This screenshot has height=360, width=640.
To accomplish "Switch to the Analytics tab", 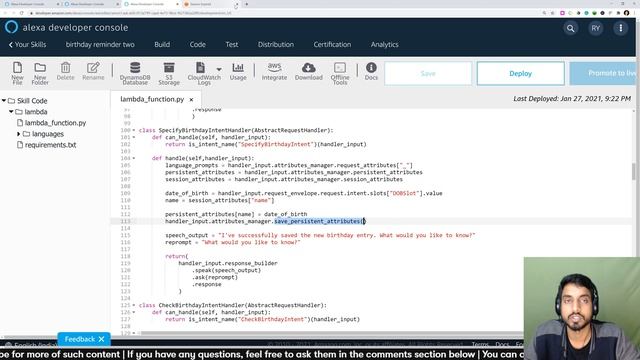I will [384, 44].
